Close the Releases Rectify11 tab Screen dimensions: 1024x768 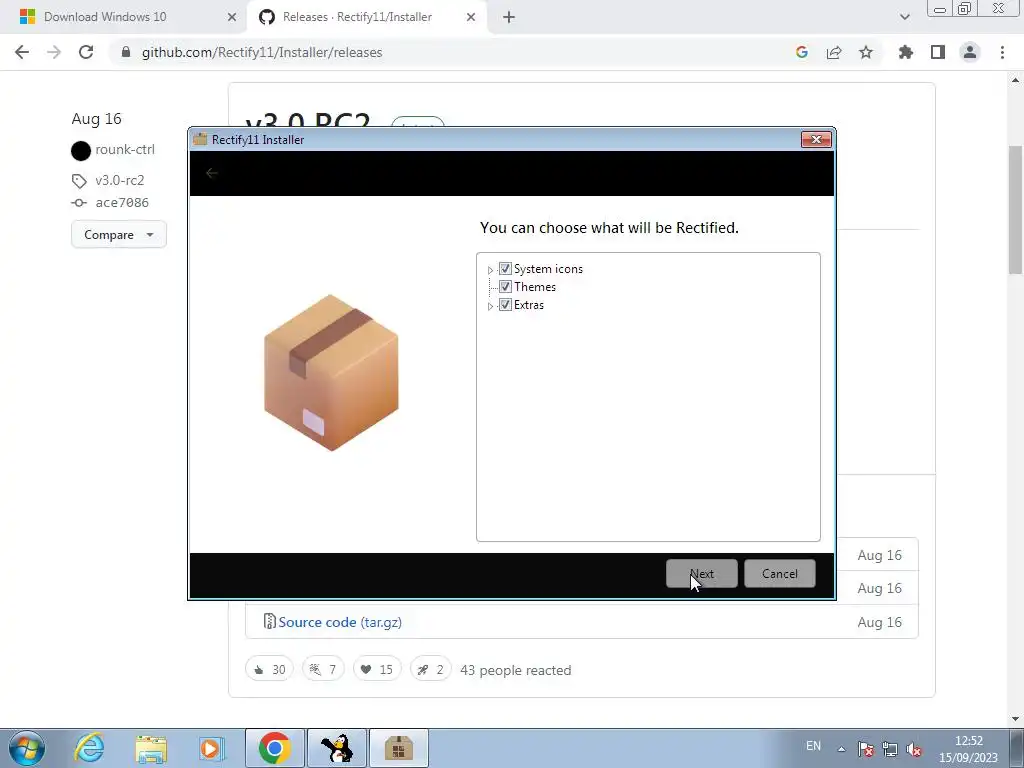coord(471,17)
